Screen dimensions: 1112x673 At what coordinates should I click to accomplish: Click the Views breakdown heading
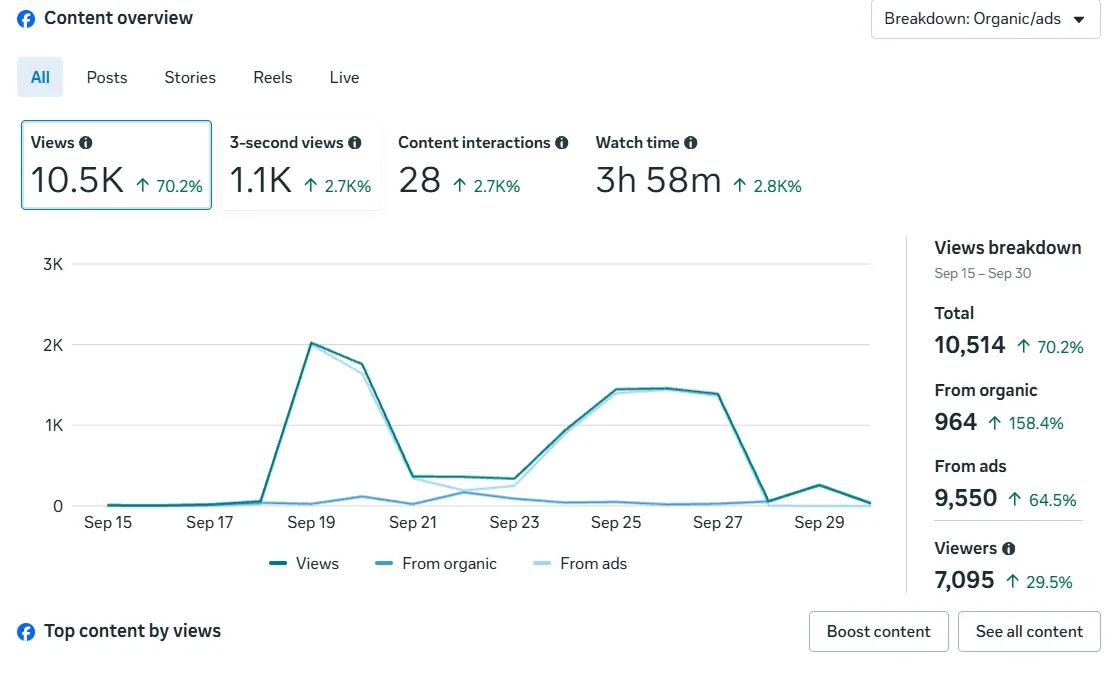pos(1008,247)
